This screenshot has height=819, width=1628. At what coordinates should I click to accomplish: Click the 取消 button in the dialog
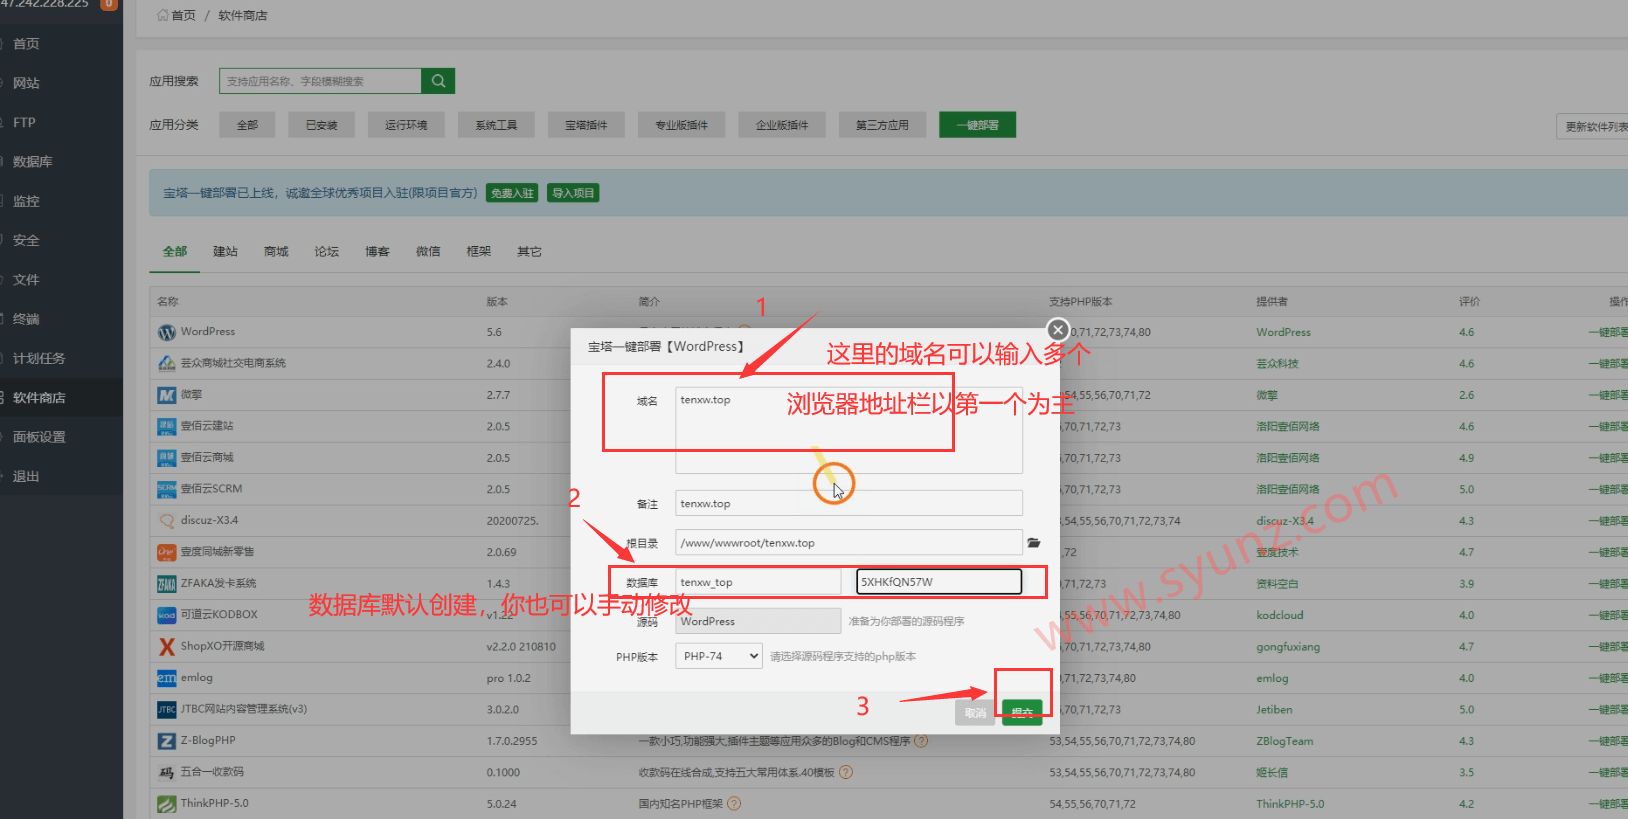[975, 712]
